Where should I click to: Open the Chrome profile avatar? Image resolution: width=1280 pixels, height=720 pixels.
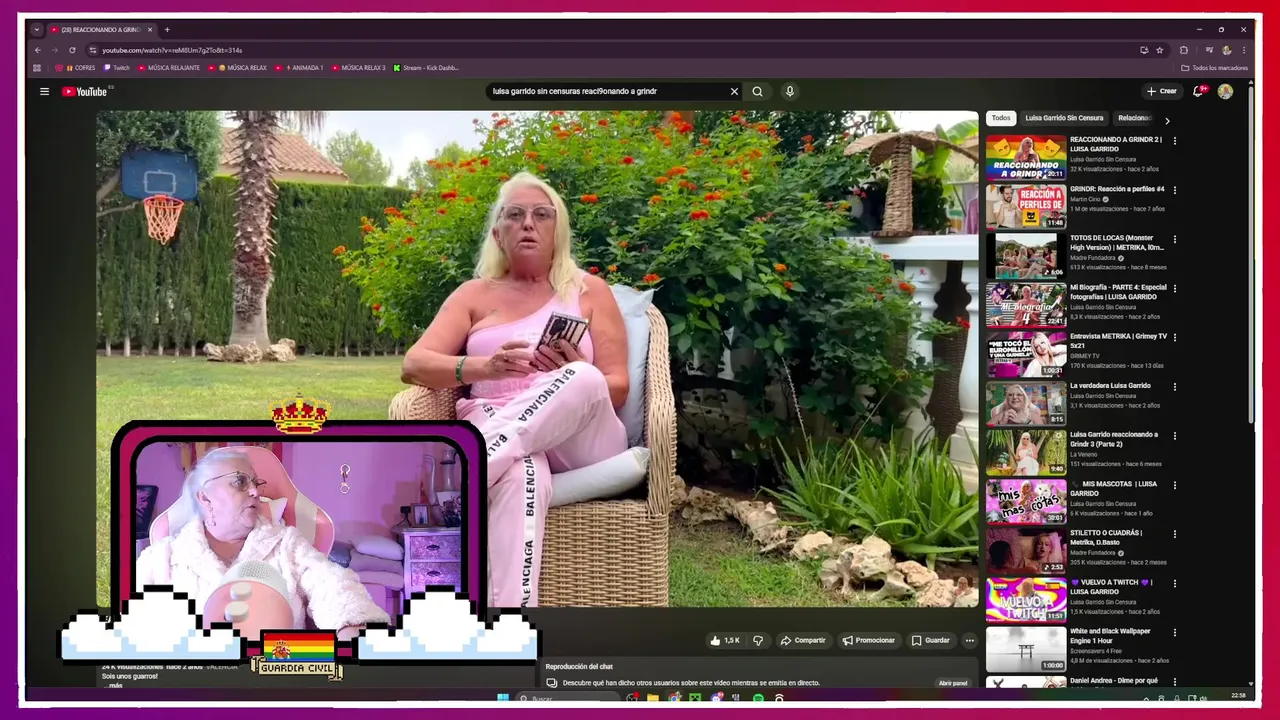click(1227, 50)
